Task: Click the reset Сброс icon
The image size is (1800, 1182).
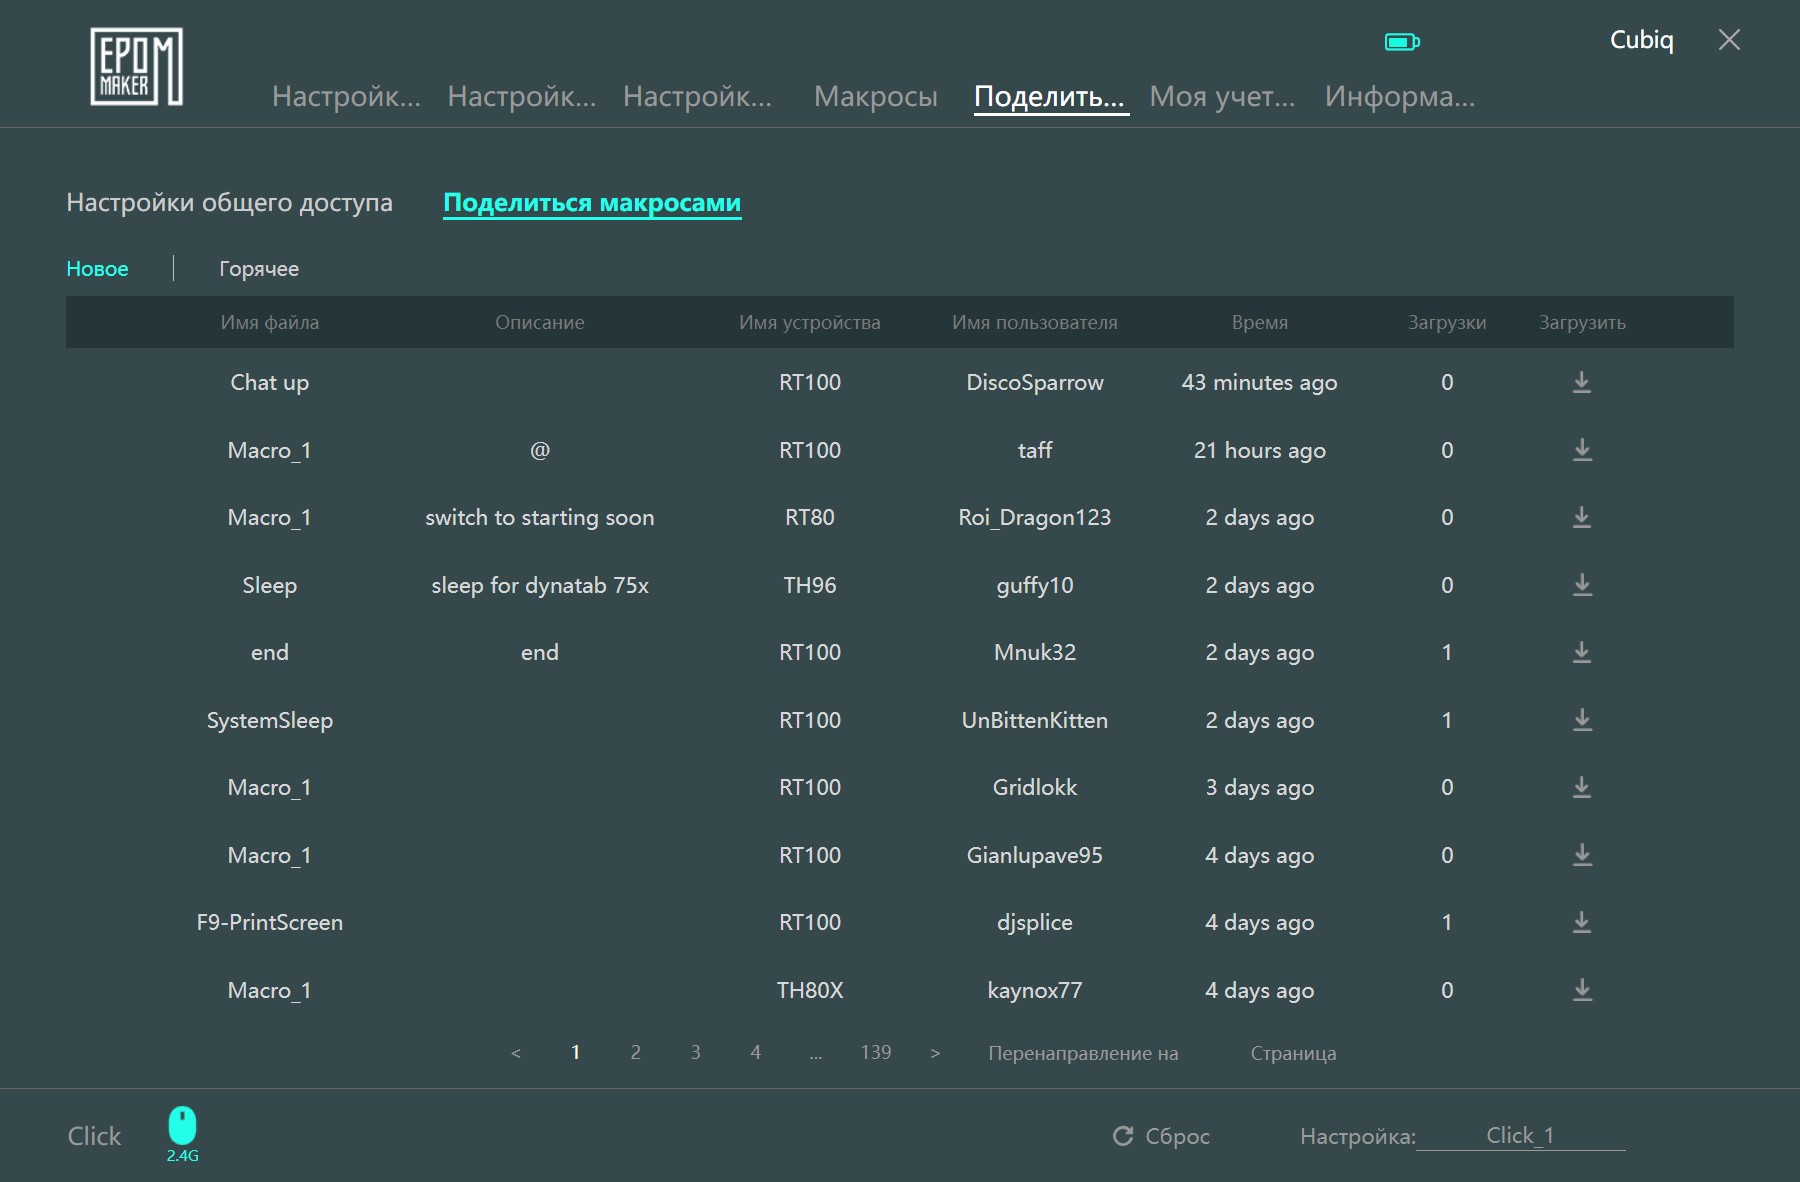Action: pyautogui.click(x=1123, y=1136)
